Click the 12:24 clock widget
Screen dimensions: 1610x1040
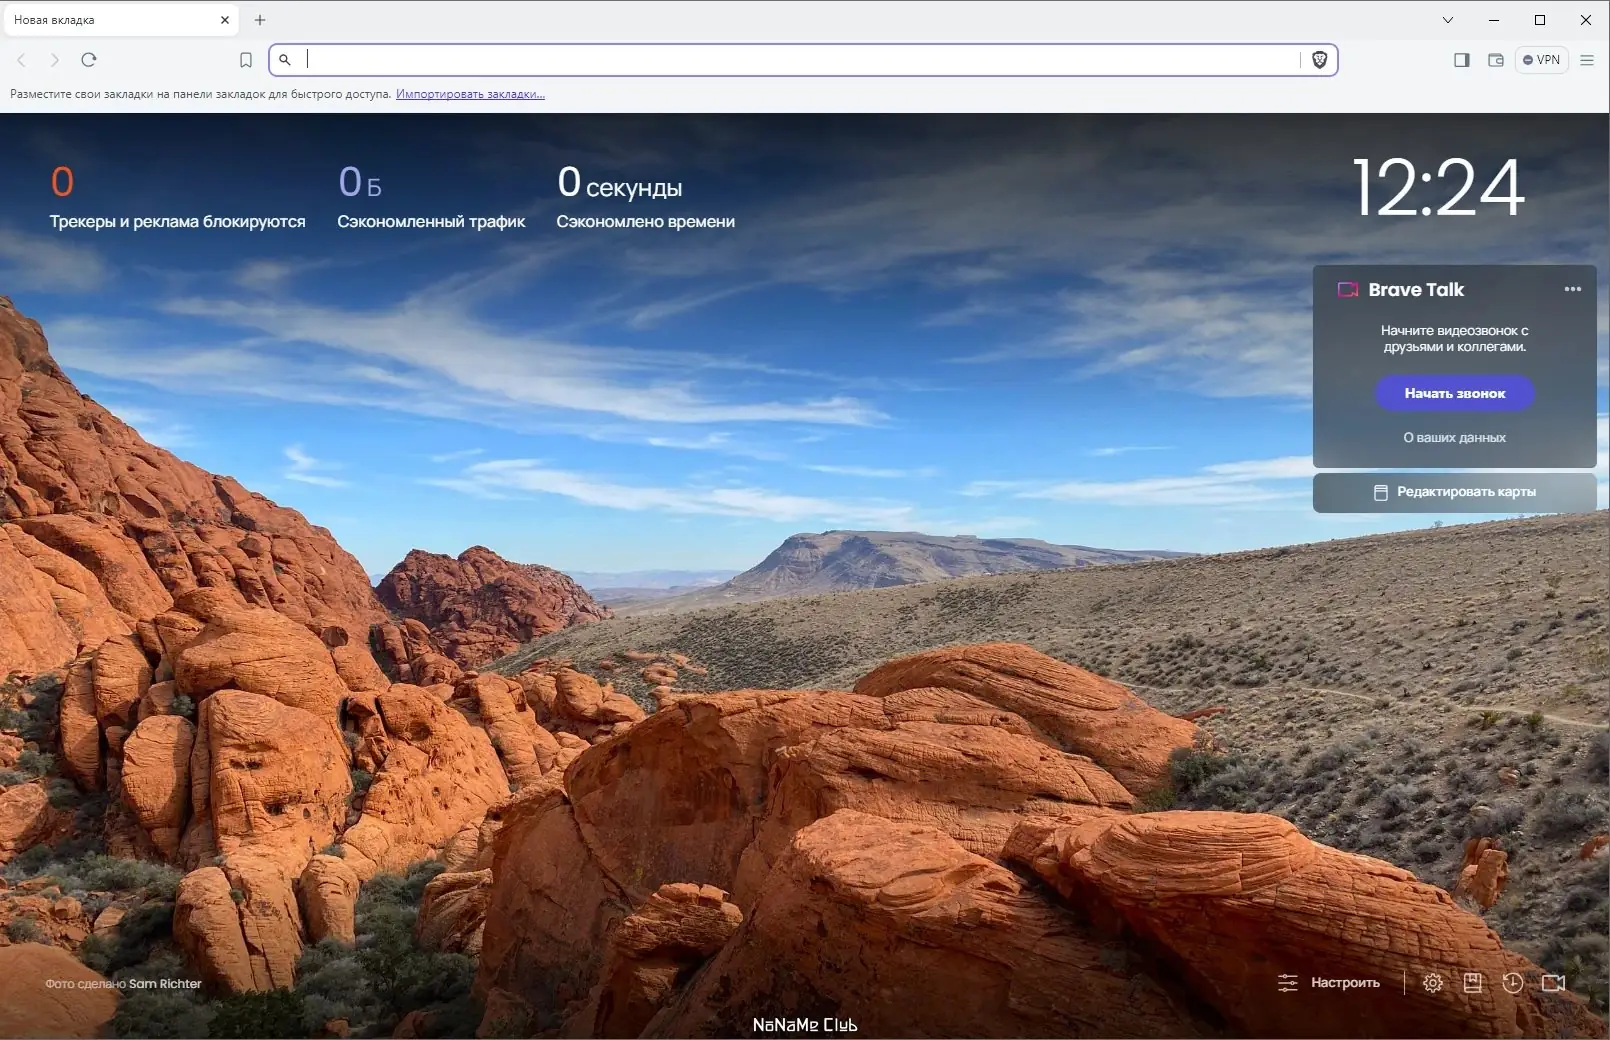[1438, 188]
